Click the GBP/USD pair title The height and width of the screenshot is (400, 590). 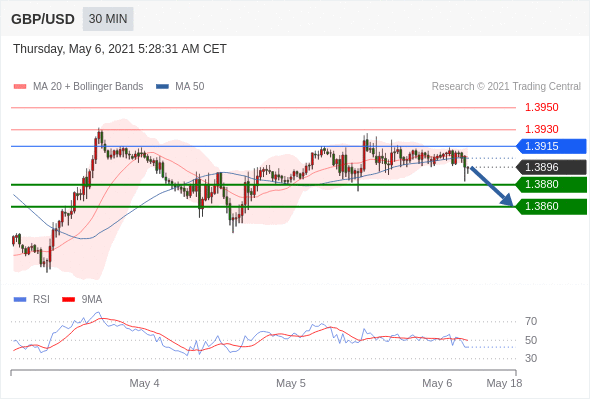pyautogui.click(x=43, y=19)
